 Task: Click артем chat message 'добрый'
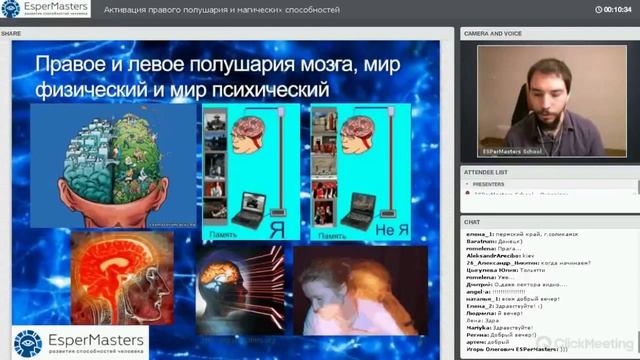488,342
